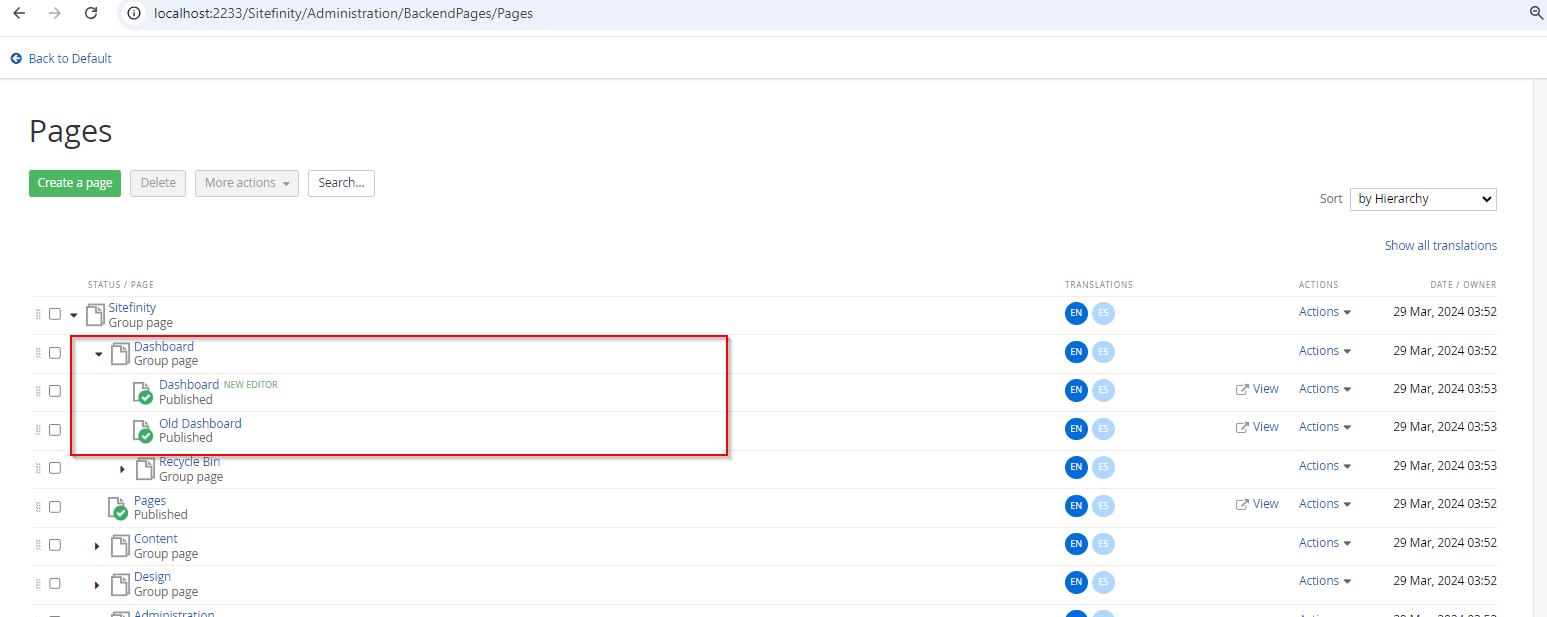The height and width of the screenshot is (617, 1547).
Task: Open the Dashboard group page link
Action: click(x=164, y=347)
